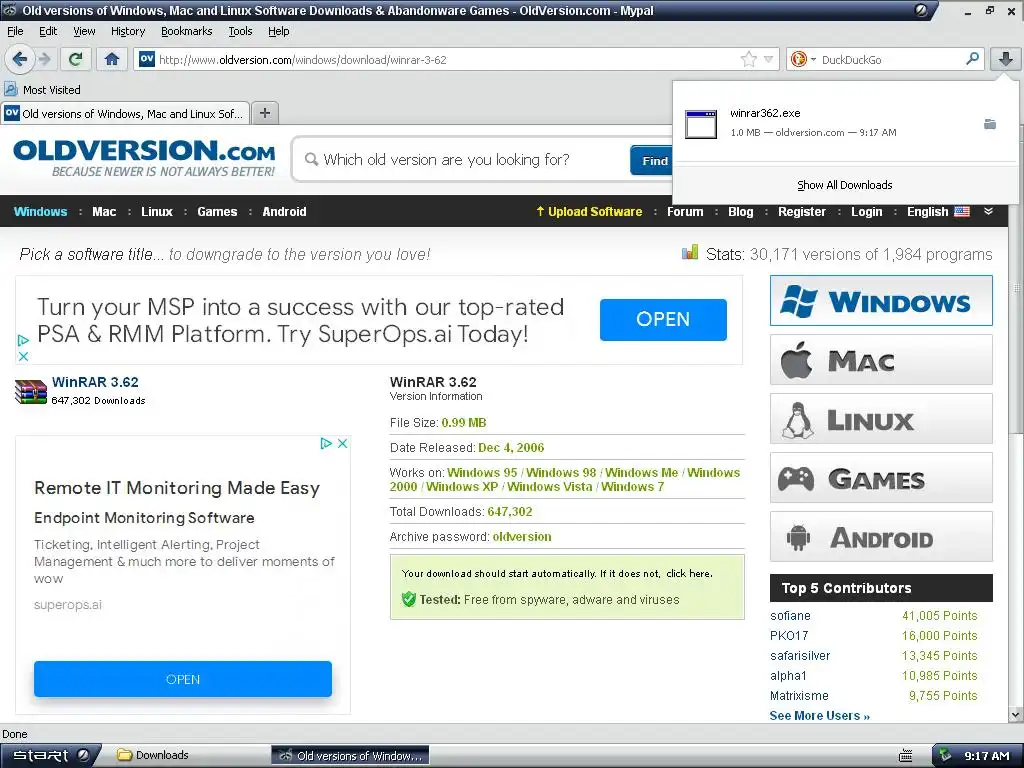
Task: Expand the URL history dropdown arrow
Action: (769, 59)
